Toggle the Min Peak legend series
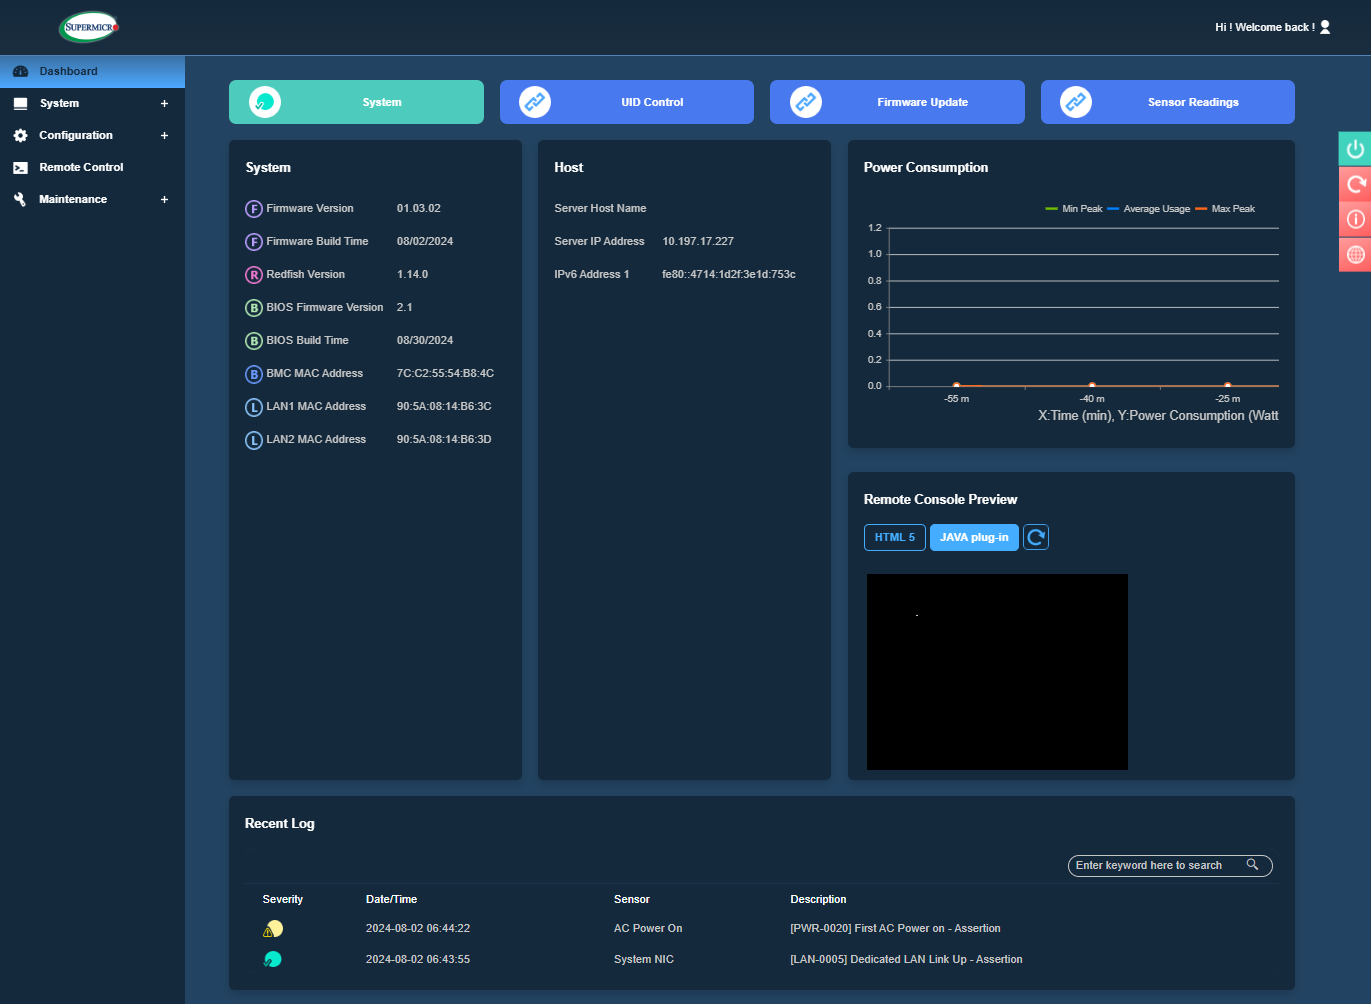1371x1004 pixels. tap(1073, 209)
